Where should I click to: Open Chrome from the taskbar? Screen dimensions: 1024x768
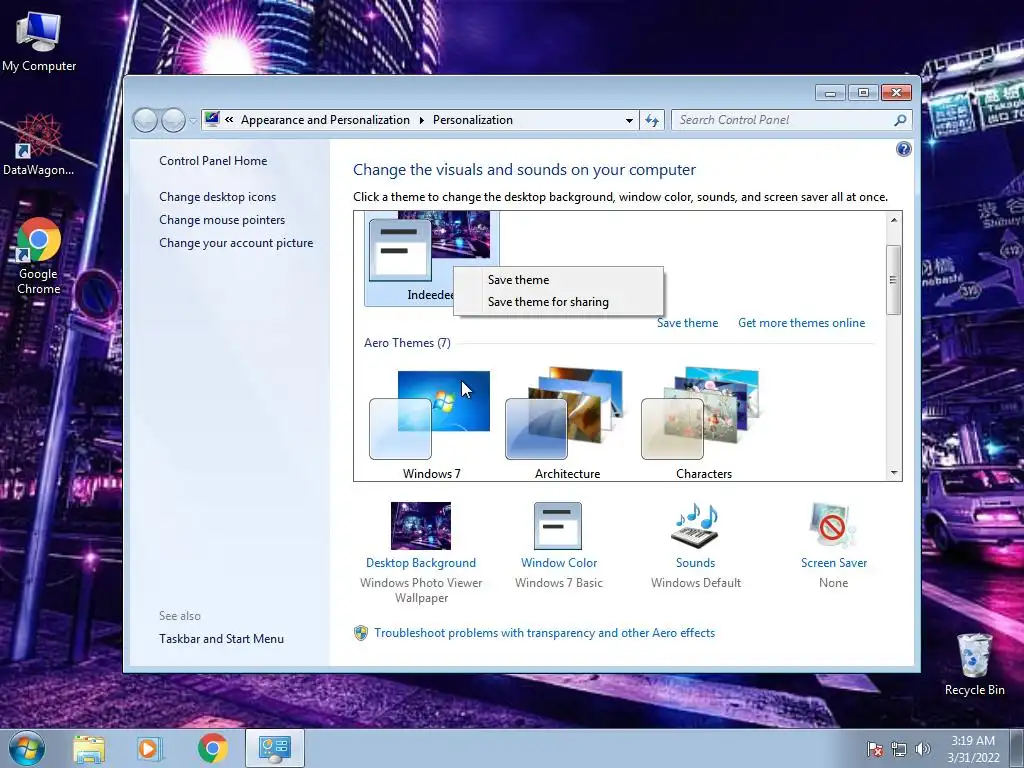pyautogui.click(x=212, y=748)
